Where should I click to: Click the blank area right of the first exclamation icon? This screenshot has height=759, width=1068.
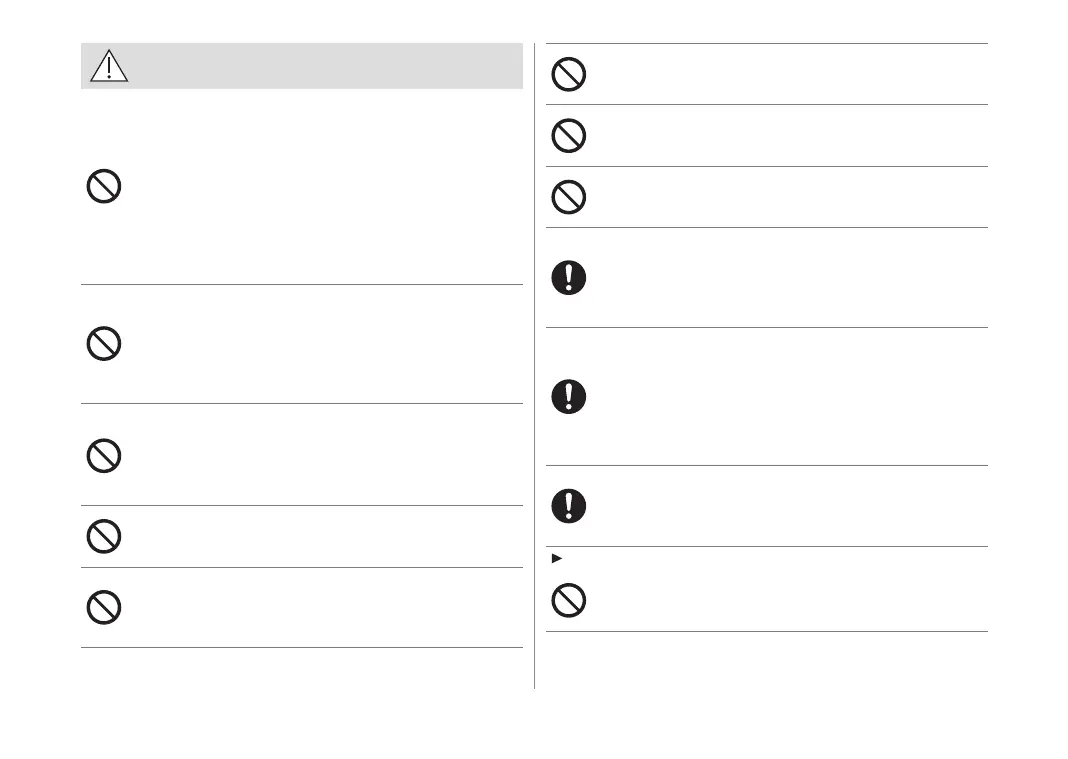tap(780, 277)
